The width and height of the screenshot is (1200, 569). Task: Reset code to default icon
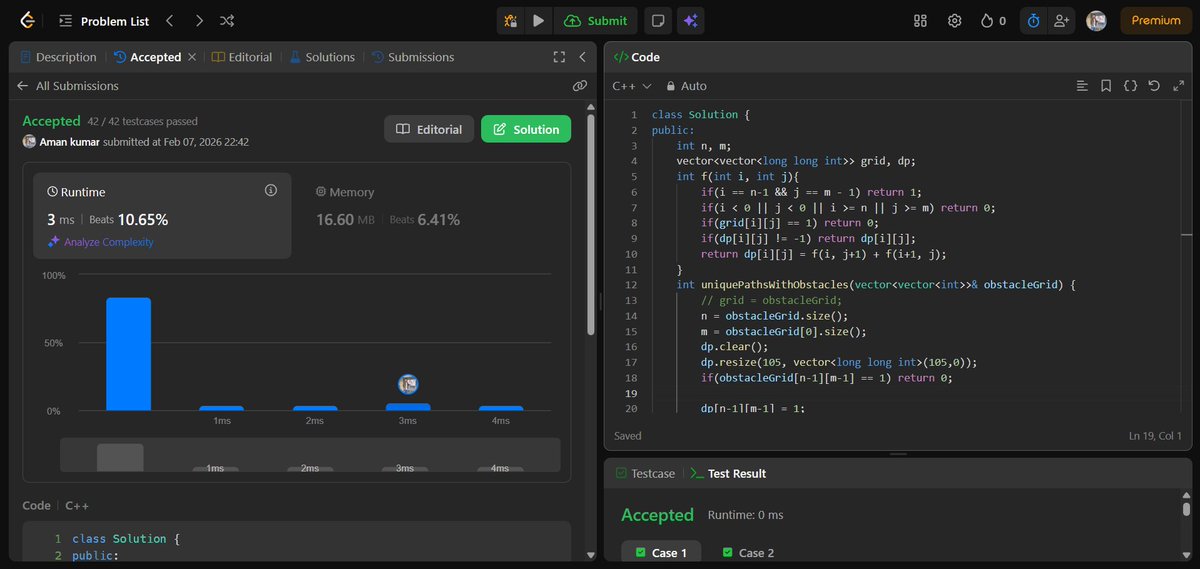(x=1154, y=86)
